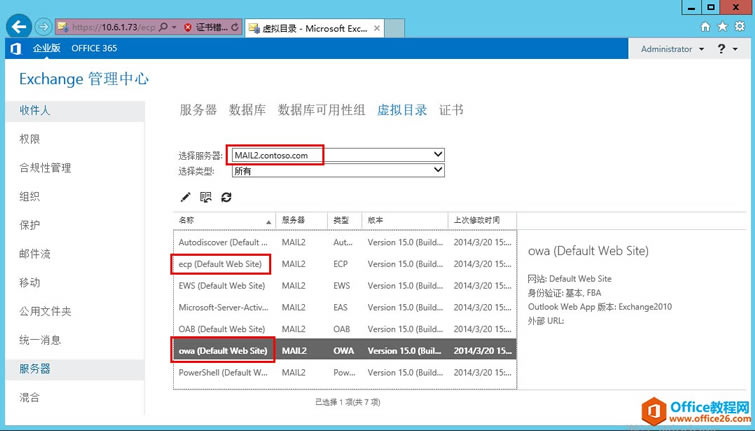The height and width of the screenshot is (431, 755).
Task: Sort by the 名称 column header
Action: (224, 220)
